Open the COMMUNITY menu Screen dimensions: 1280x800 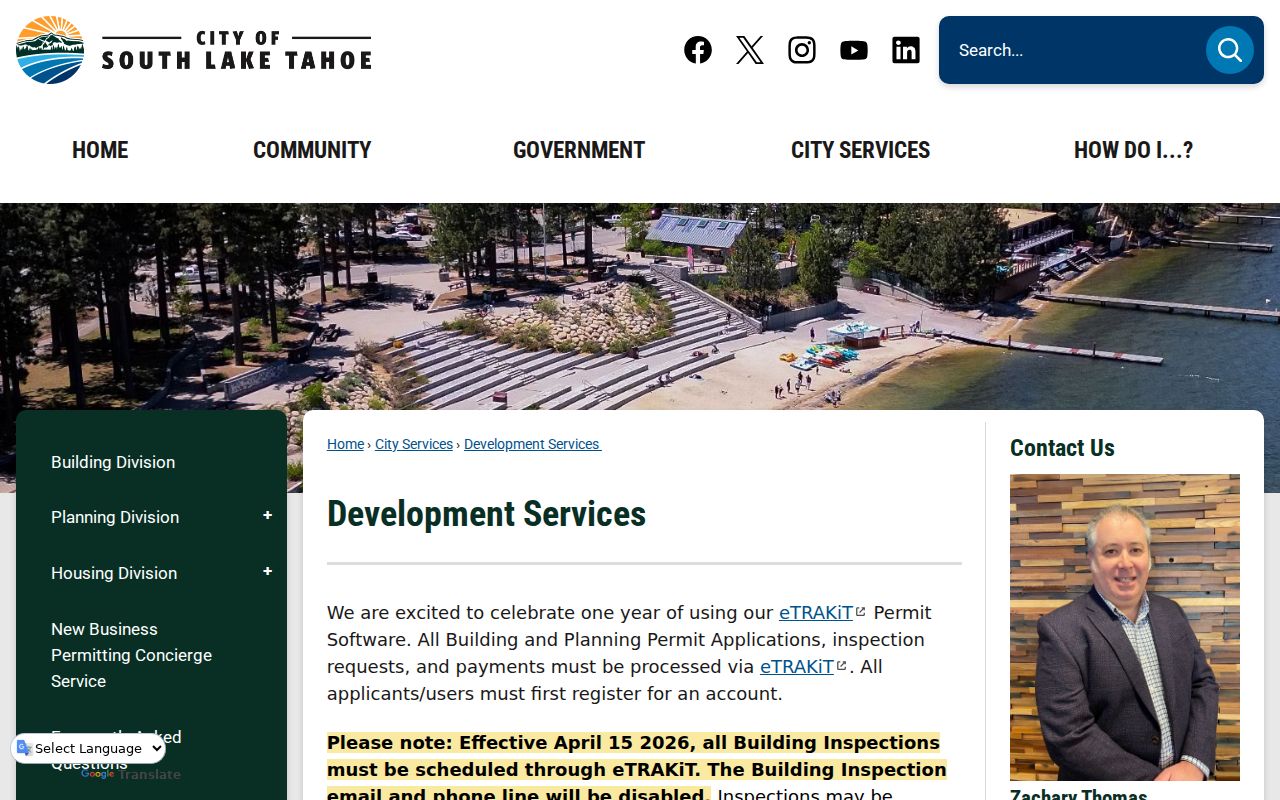[x=312, y=150]
